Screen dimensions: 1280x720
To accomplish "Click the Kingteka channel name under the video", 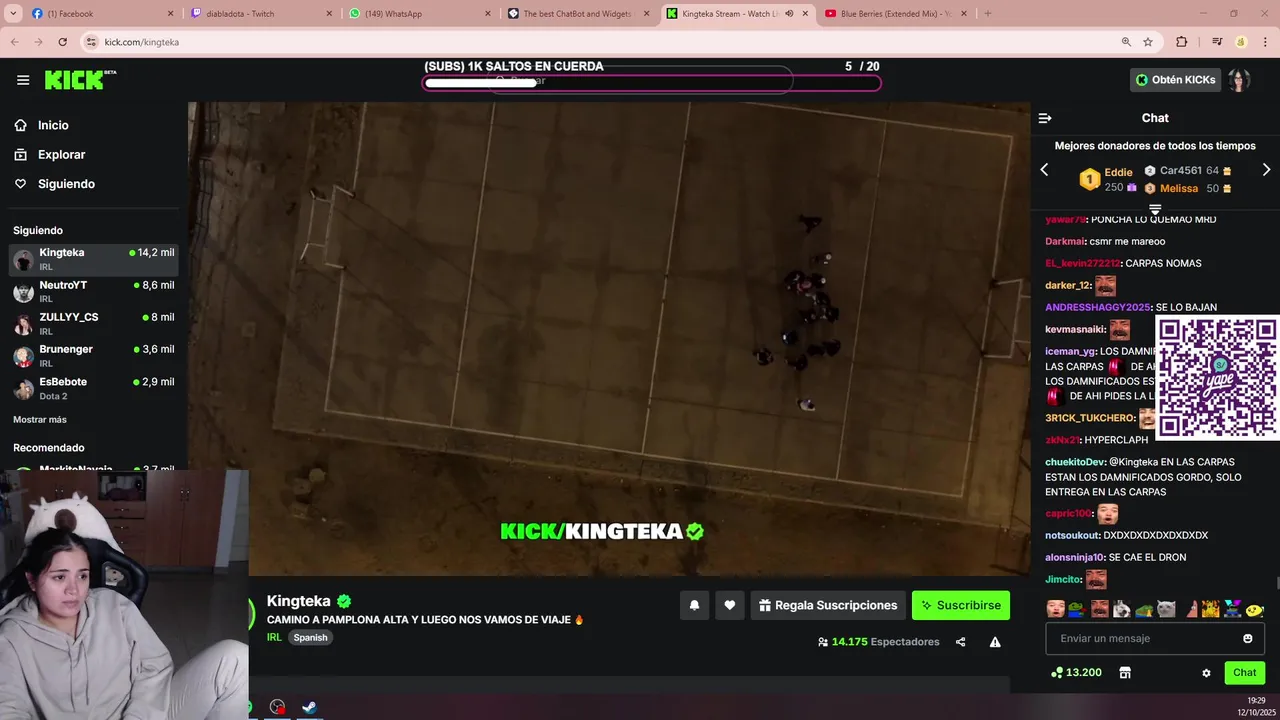I will click(x=298, y=601).
